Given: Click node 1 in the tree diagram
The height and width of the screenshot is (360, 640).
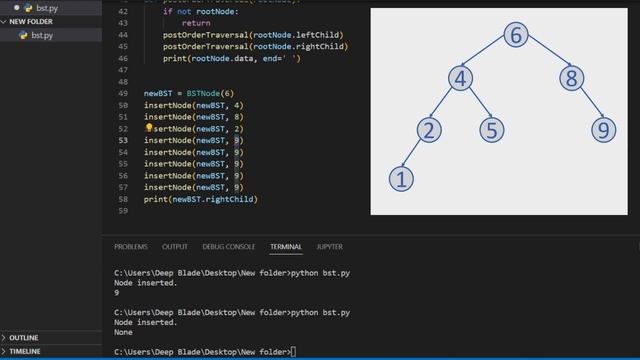Looking at the screenshot, I should pos(401,179).
